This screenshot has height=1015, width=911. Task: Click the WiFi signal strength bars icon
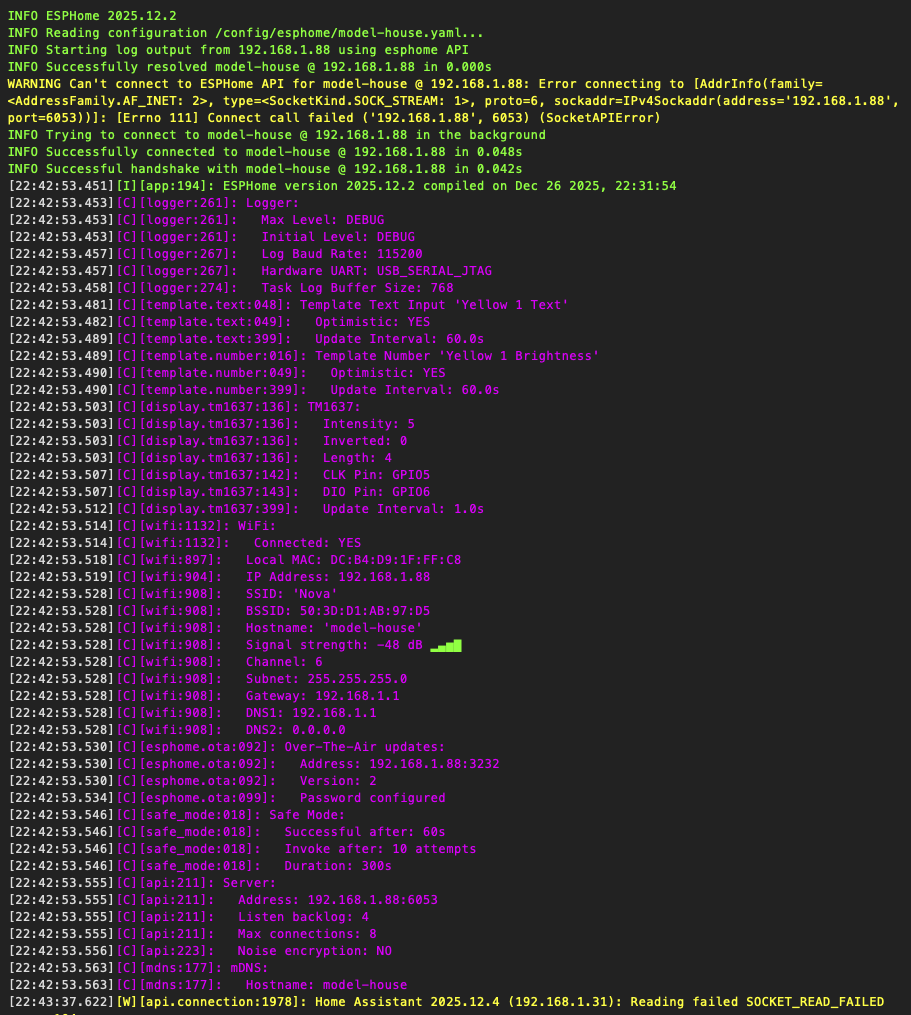click(446, 645)
